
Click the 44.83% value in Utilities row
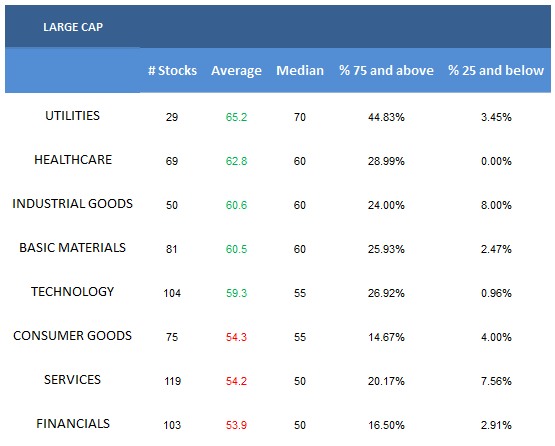(386, 117)
